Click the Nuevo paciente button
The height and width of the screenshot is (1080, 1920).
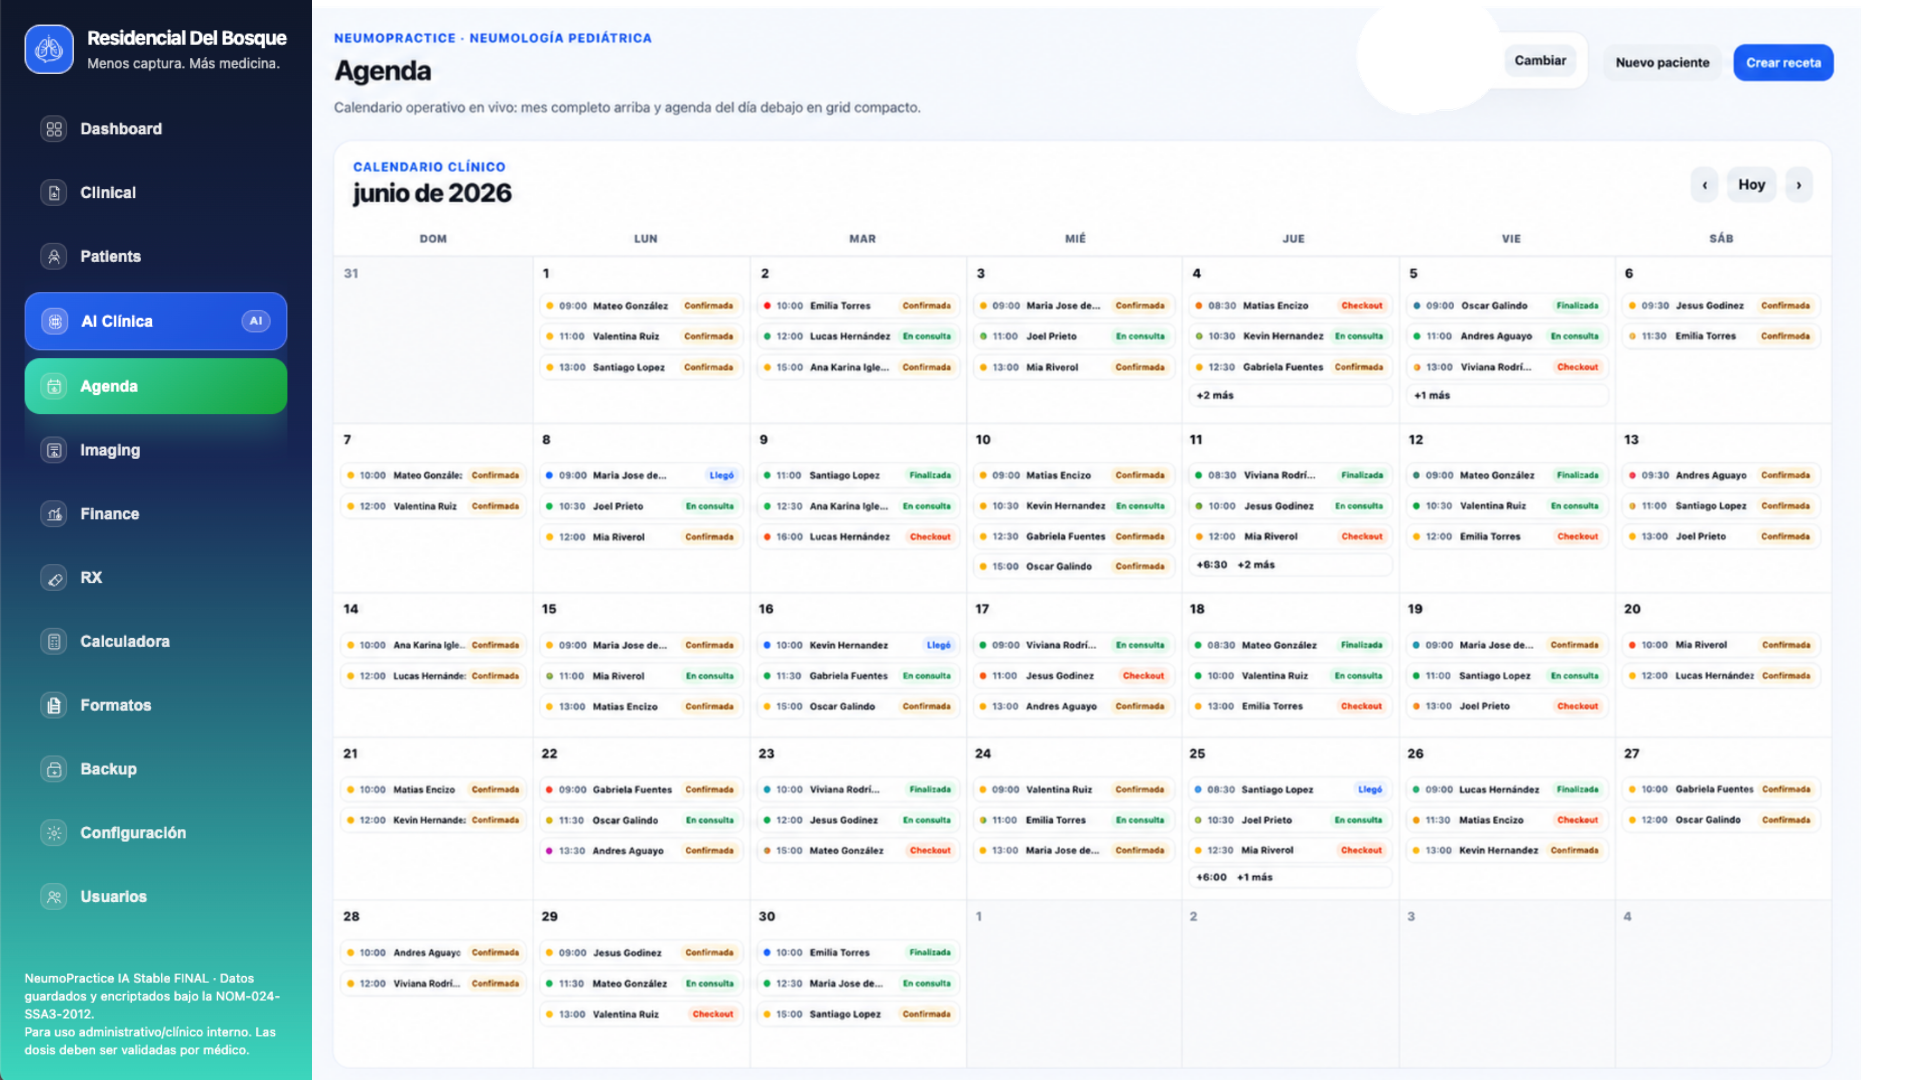(x=1662, y=63)
